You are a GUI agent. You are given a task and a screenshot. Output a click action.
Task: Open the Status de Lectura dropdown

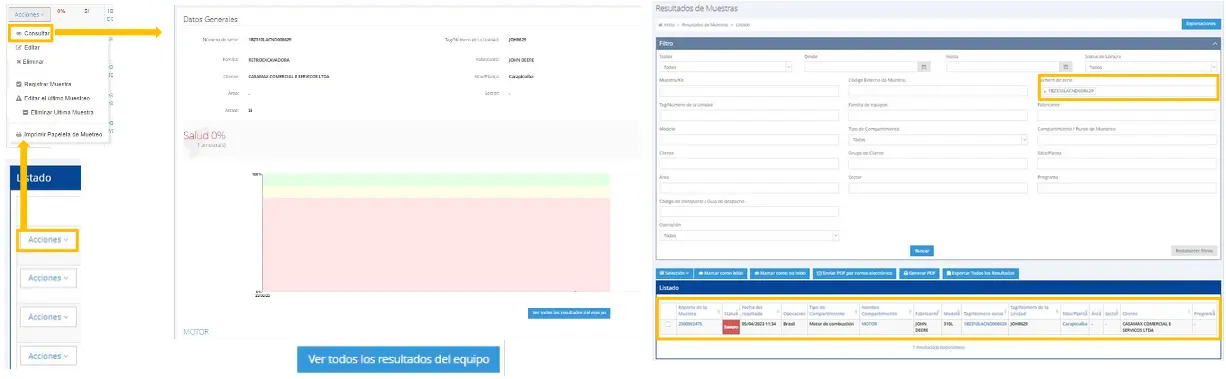click(1152, 67)
